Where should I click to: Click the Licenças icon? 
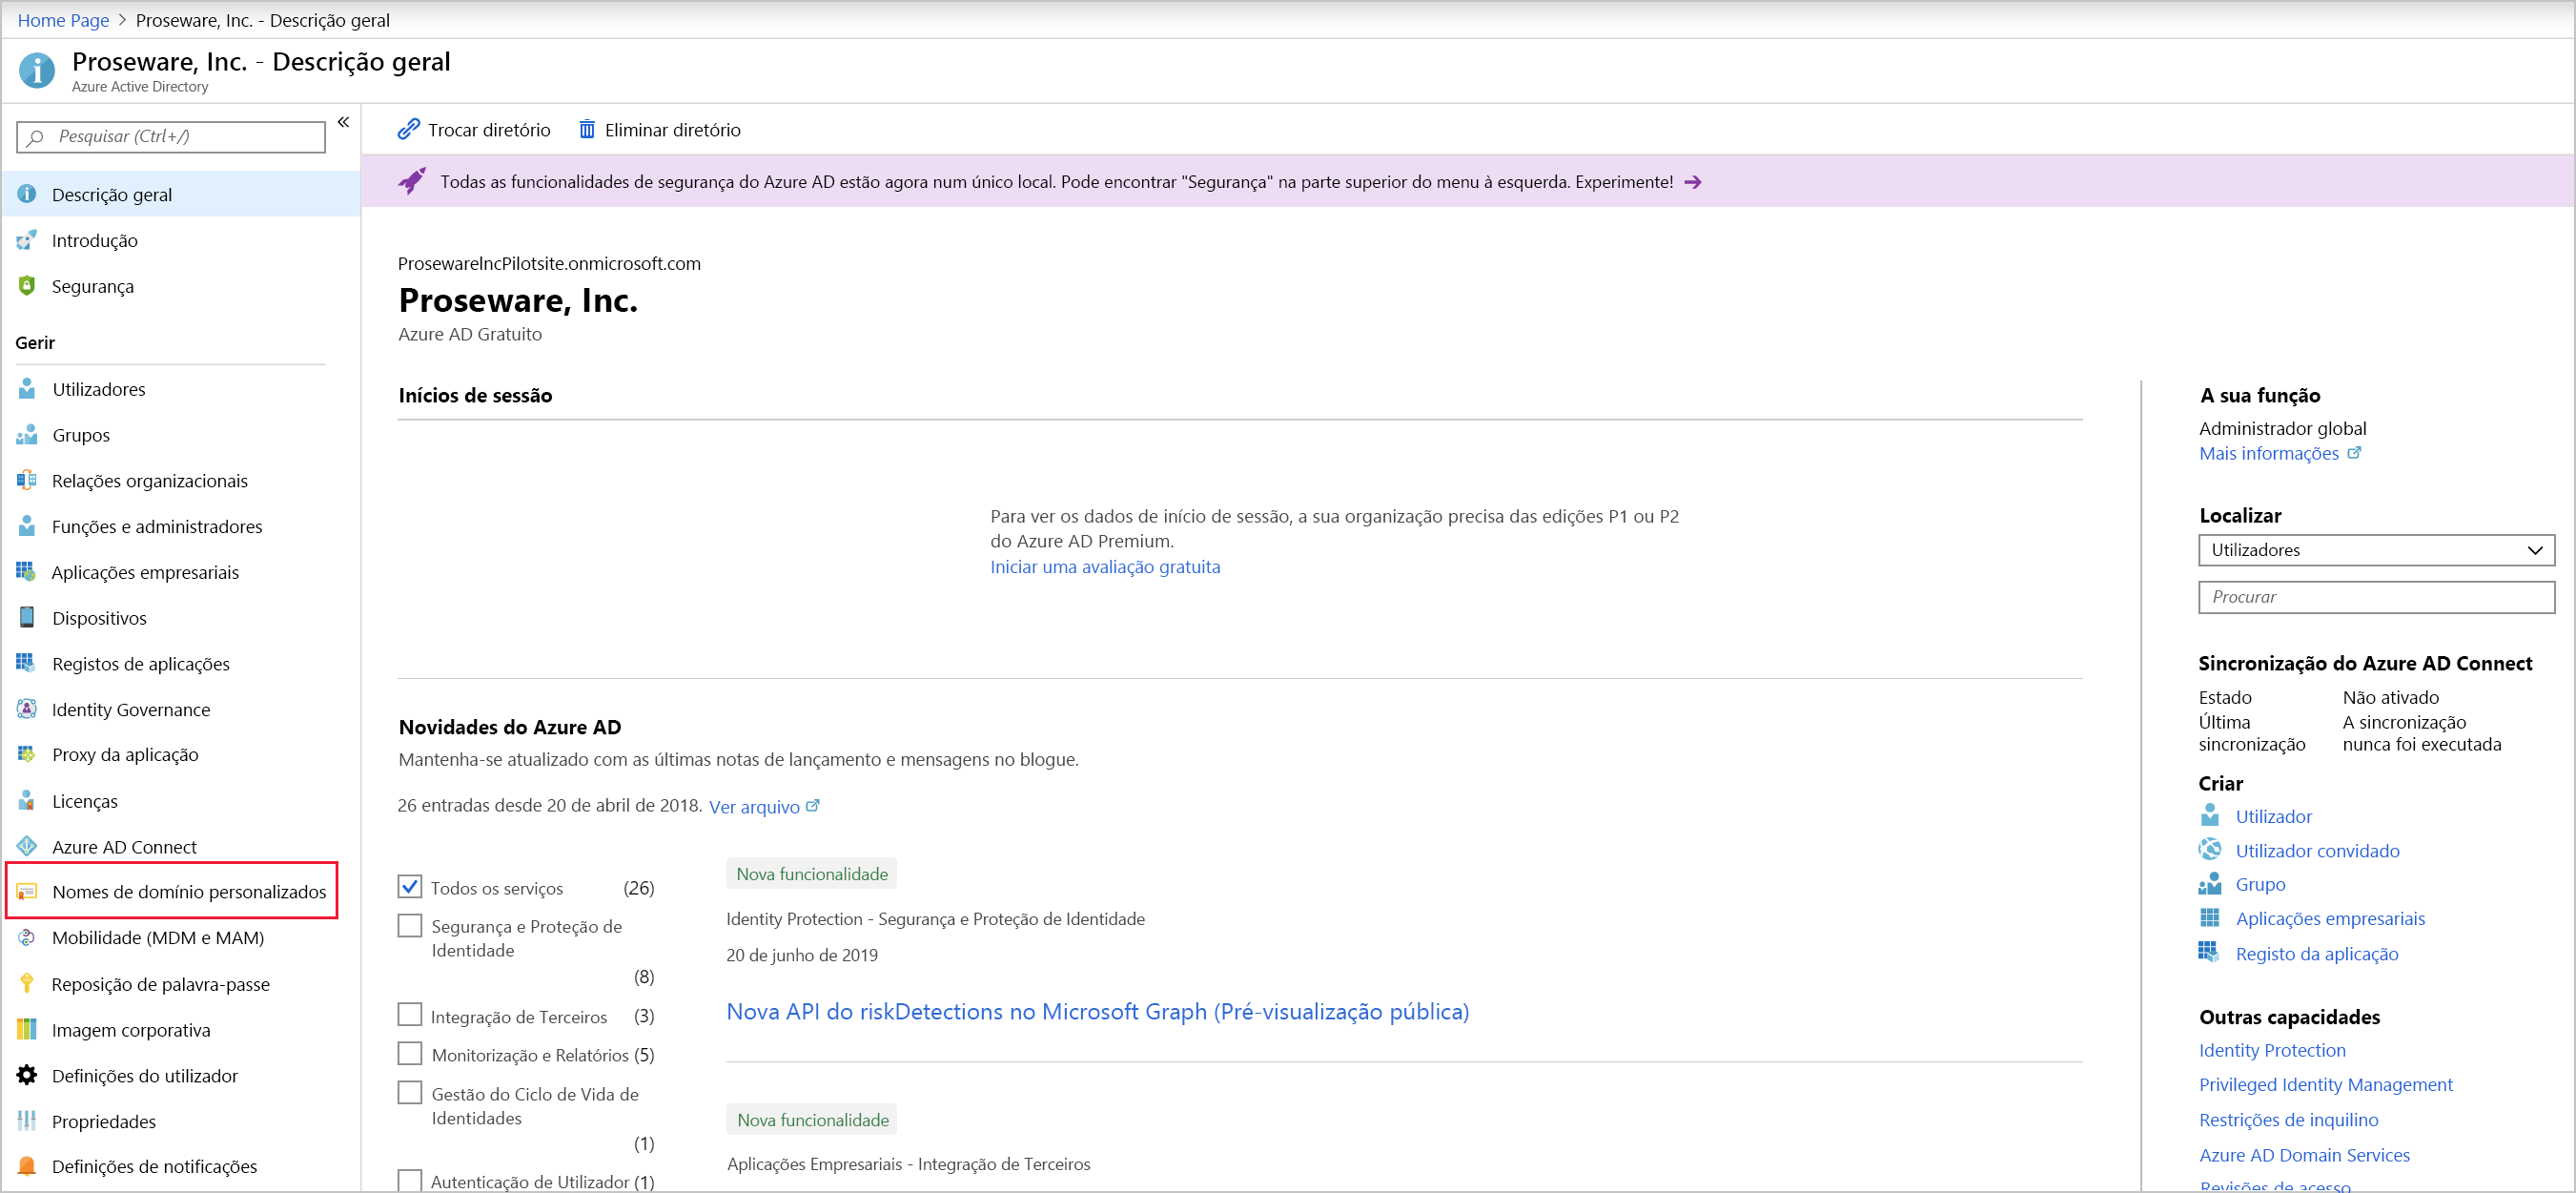pyautogui.click(x=27, y=801)
